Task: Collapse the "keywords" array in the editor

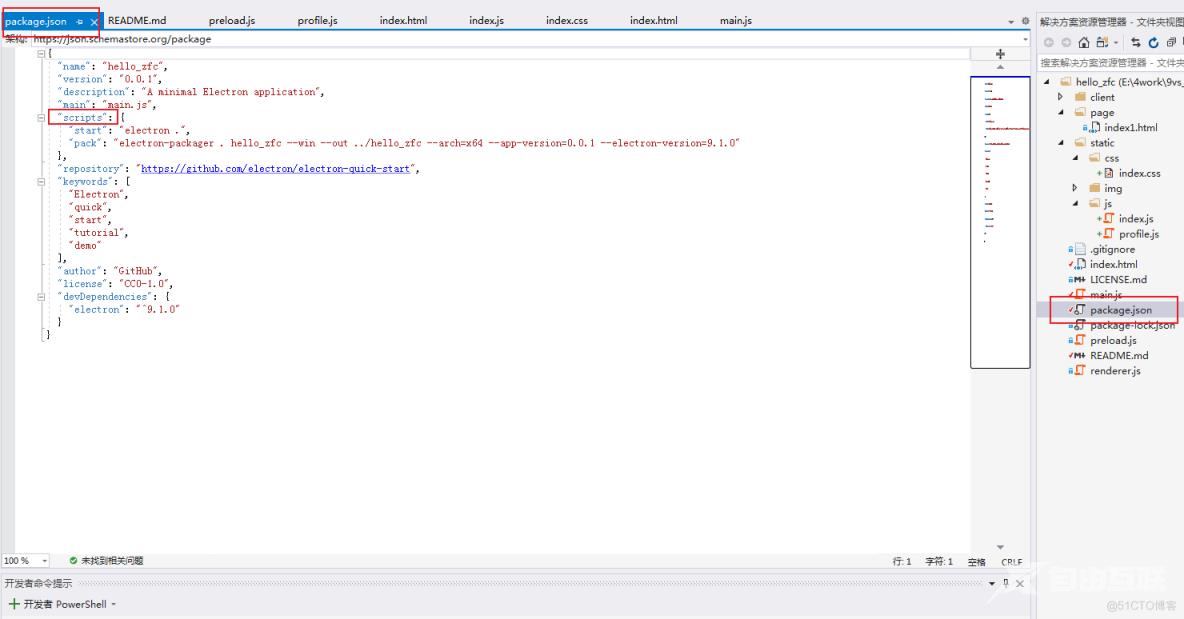Action: [41, 182]
